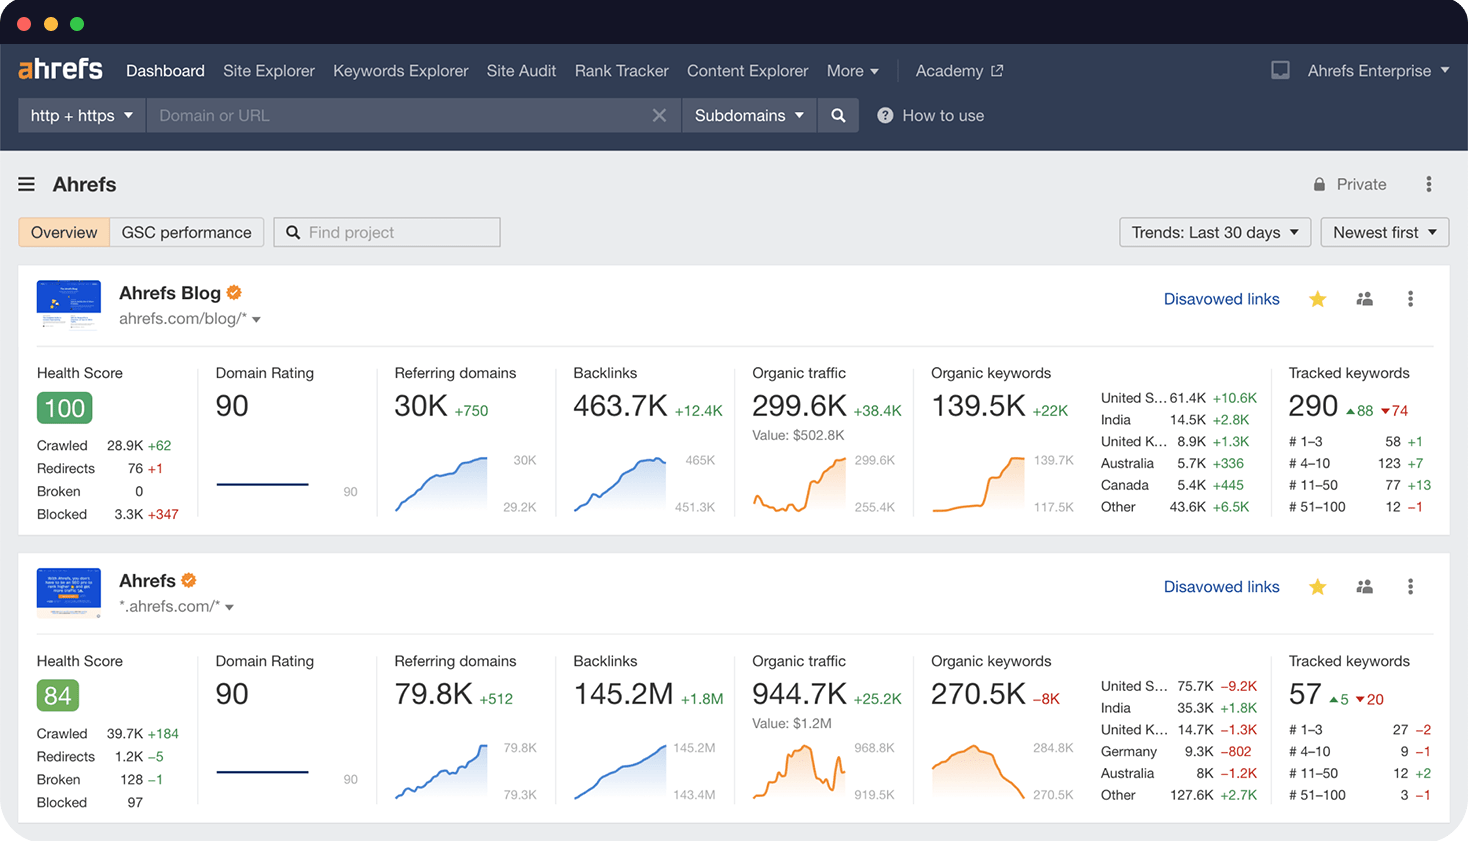Click Canada 5.4K keywords row
Image resolution: width=1468 pixels, height=841 pixels.
point(1178,485)
